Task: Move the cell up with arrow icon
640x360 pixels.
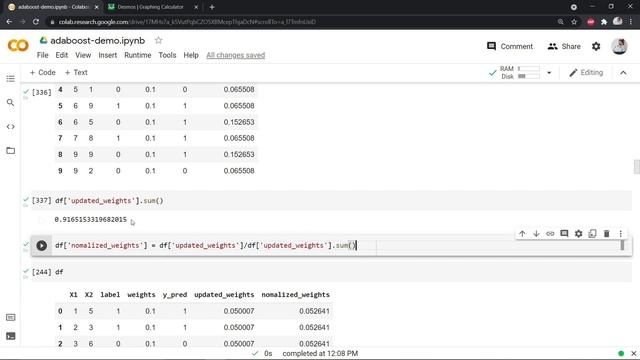Action: (x=522, y=233)
